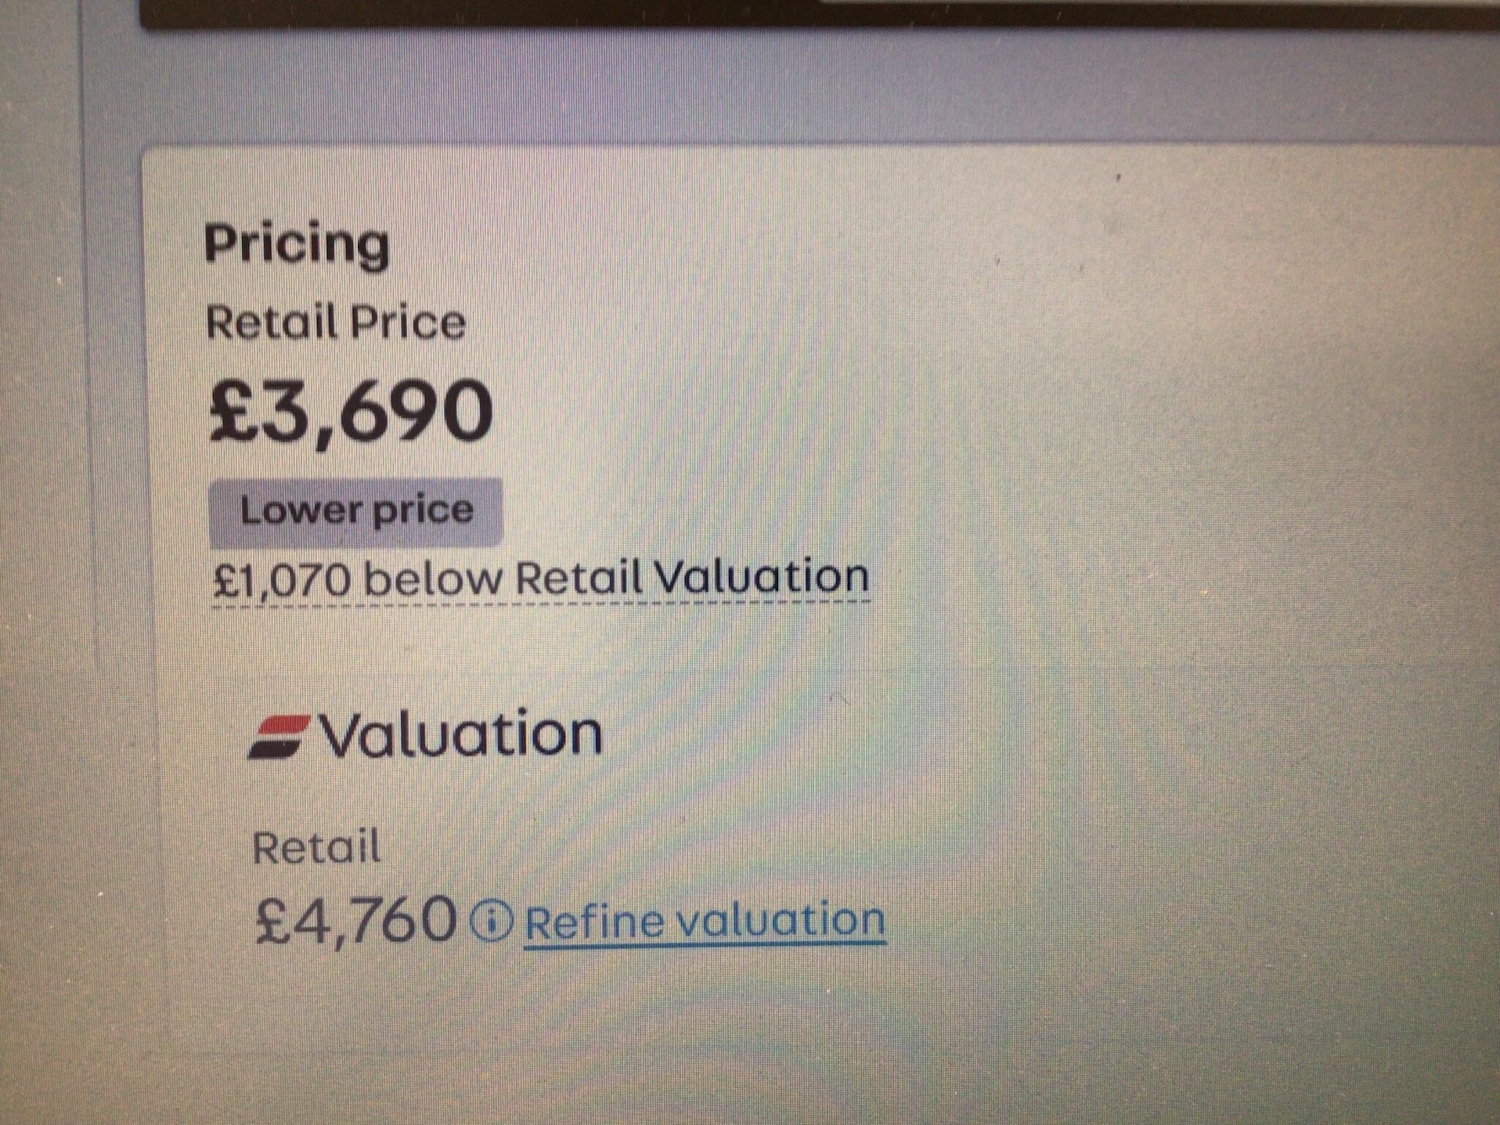The width and height of the screenshot is (1500, 1125).
Task: Click the £3,690 retail price figure
Action: click(351, 411)
